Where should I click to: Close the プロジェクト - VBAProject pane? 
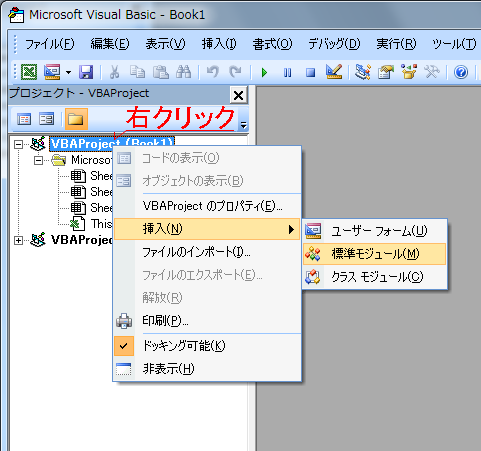[239, 95]
